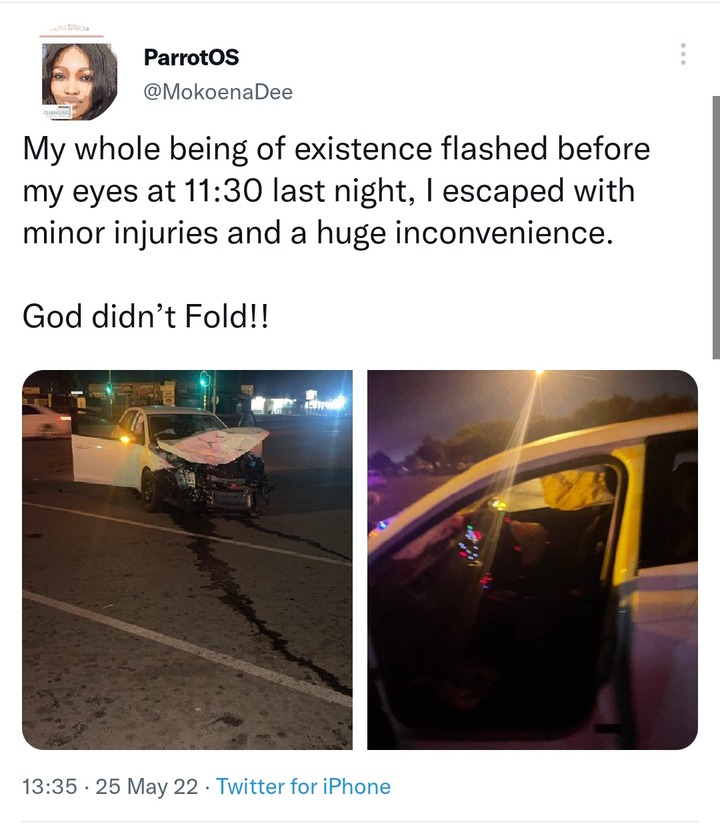
Task: Click the 13:35 · 25 May 22 timestamp
Action: [110, 787]
